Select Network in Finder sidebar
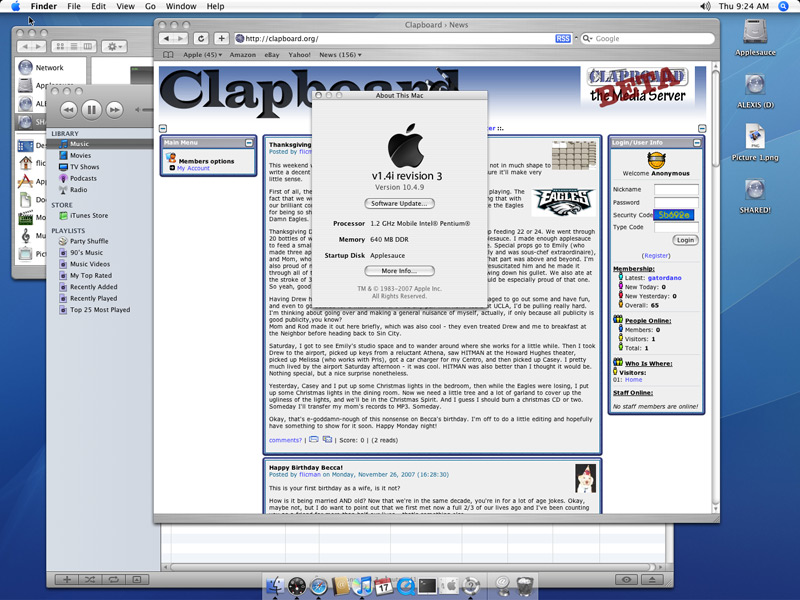800x600 pixels. 49,67
